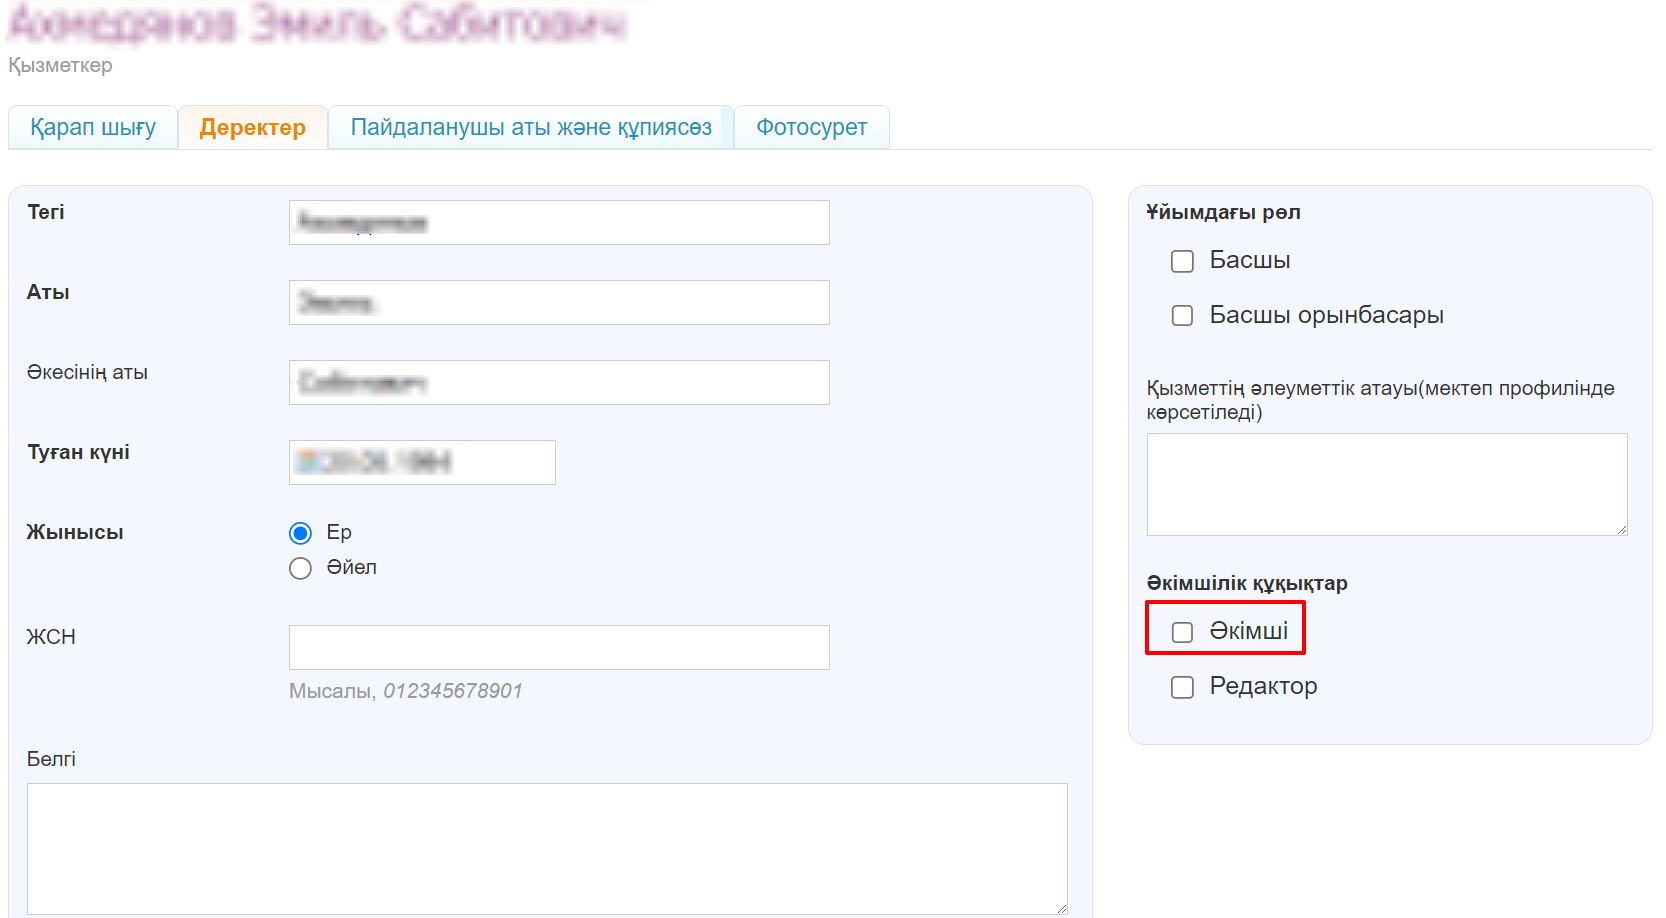The height and width of the screenshot is (918, 1666).
Task: Click the blurred employee name heading
Action: pyautogui.click(x=317, y=24)
